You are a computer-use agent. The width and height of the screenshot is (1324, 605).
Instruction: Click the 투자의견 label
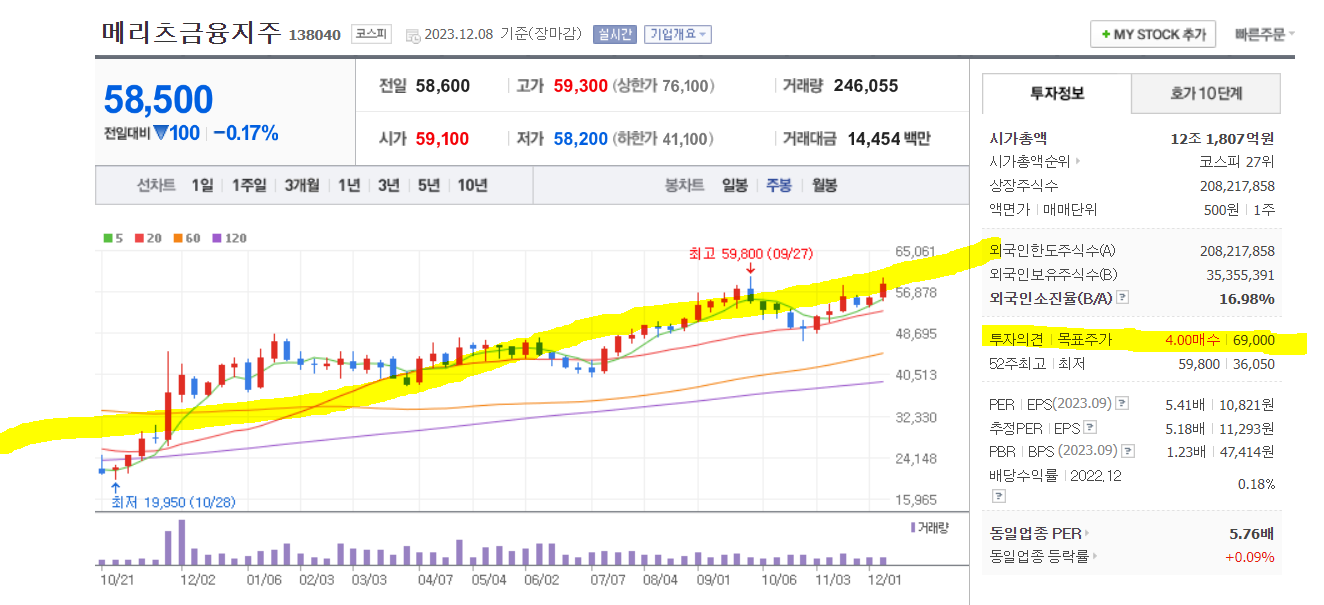(x=1015, y=340)
